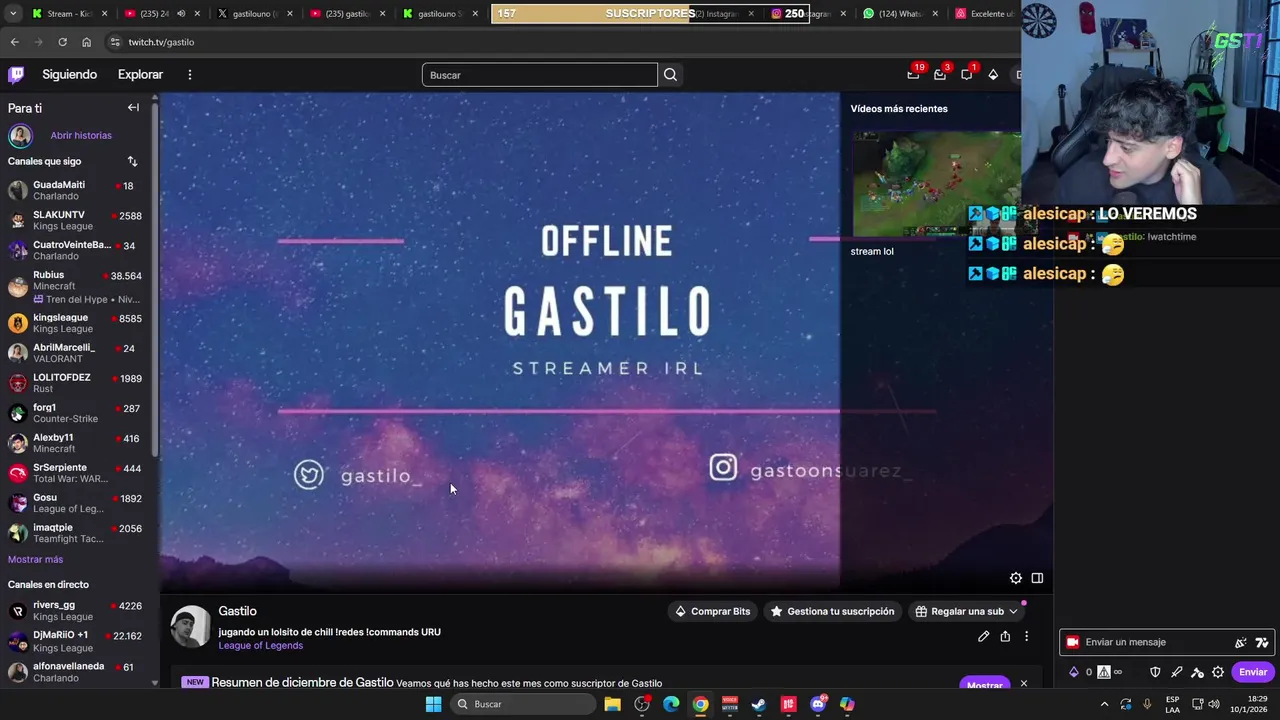Open the Siguiendo navigation tab
The height and width of the screenshot is (720, 1280).
[69, 75]
